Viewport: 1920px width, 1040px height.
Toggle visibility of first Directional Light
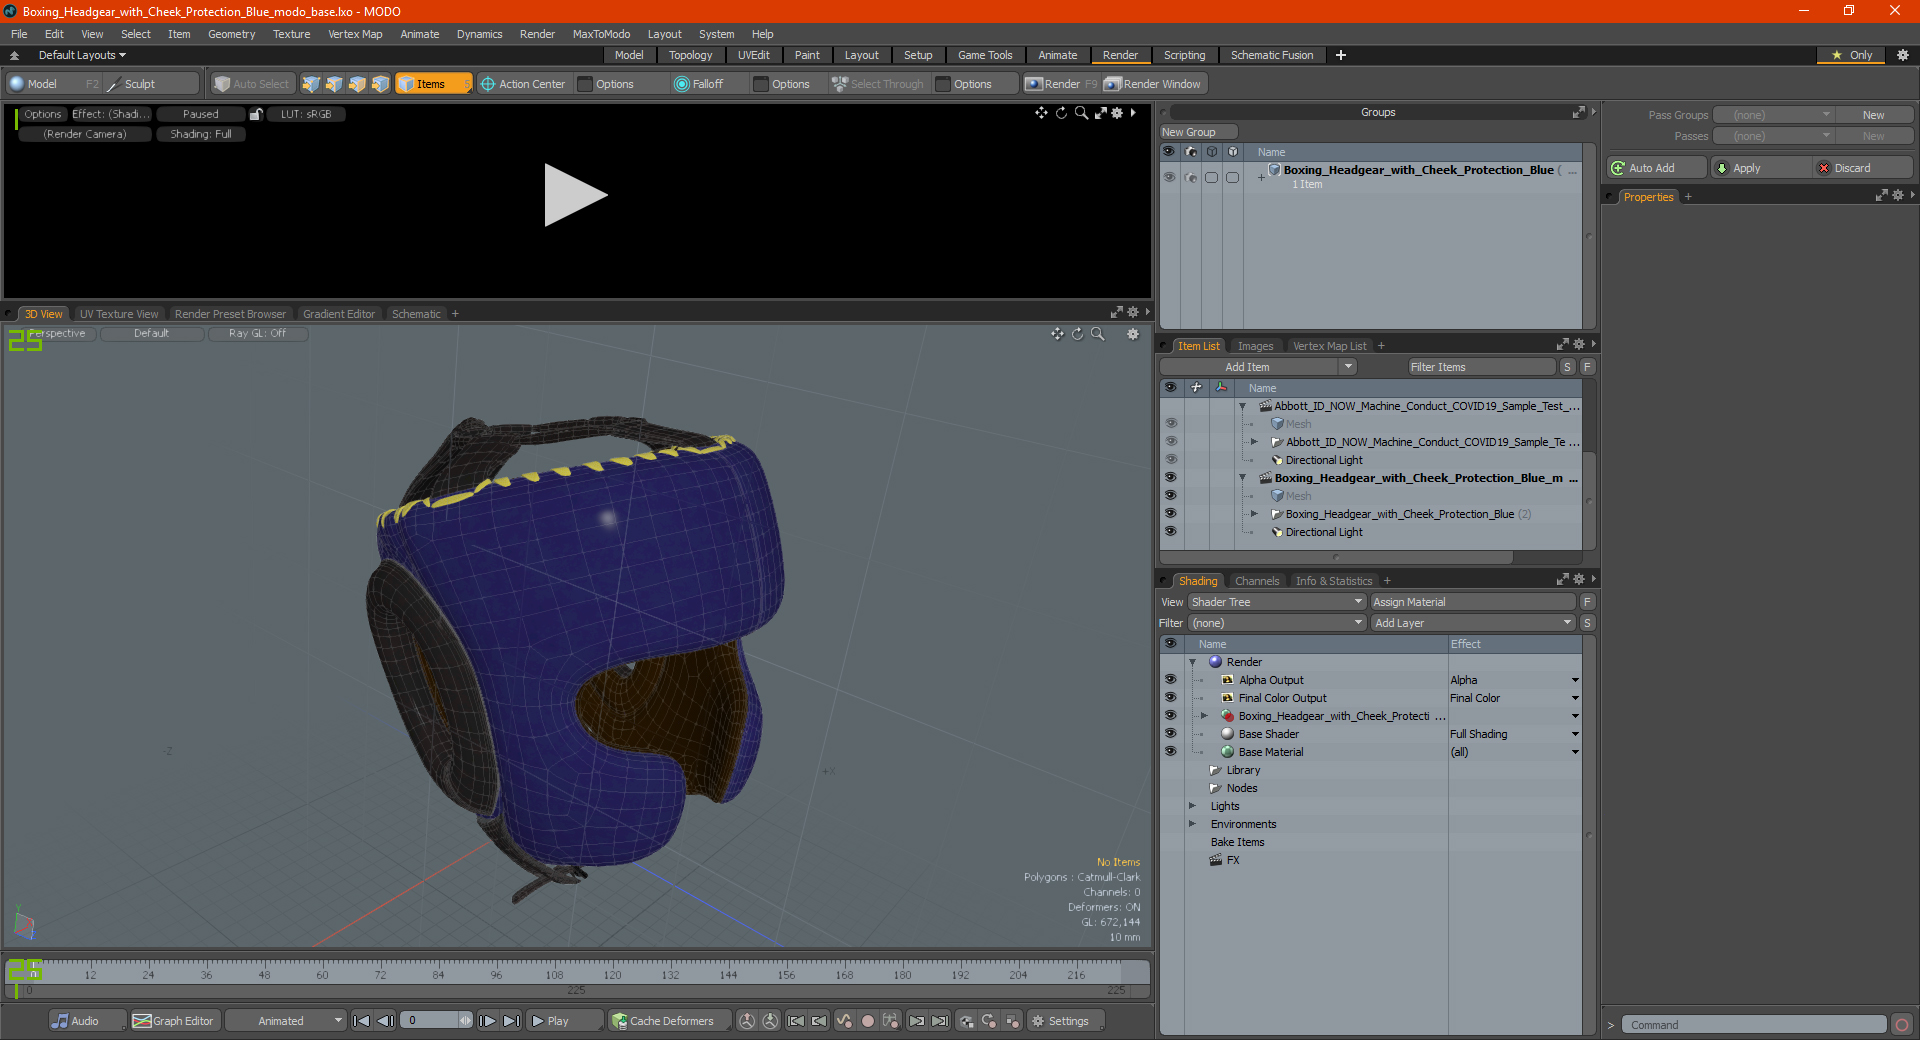(1170, 460)
